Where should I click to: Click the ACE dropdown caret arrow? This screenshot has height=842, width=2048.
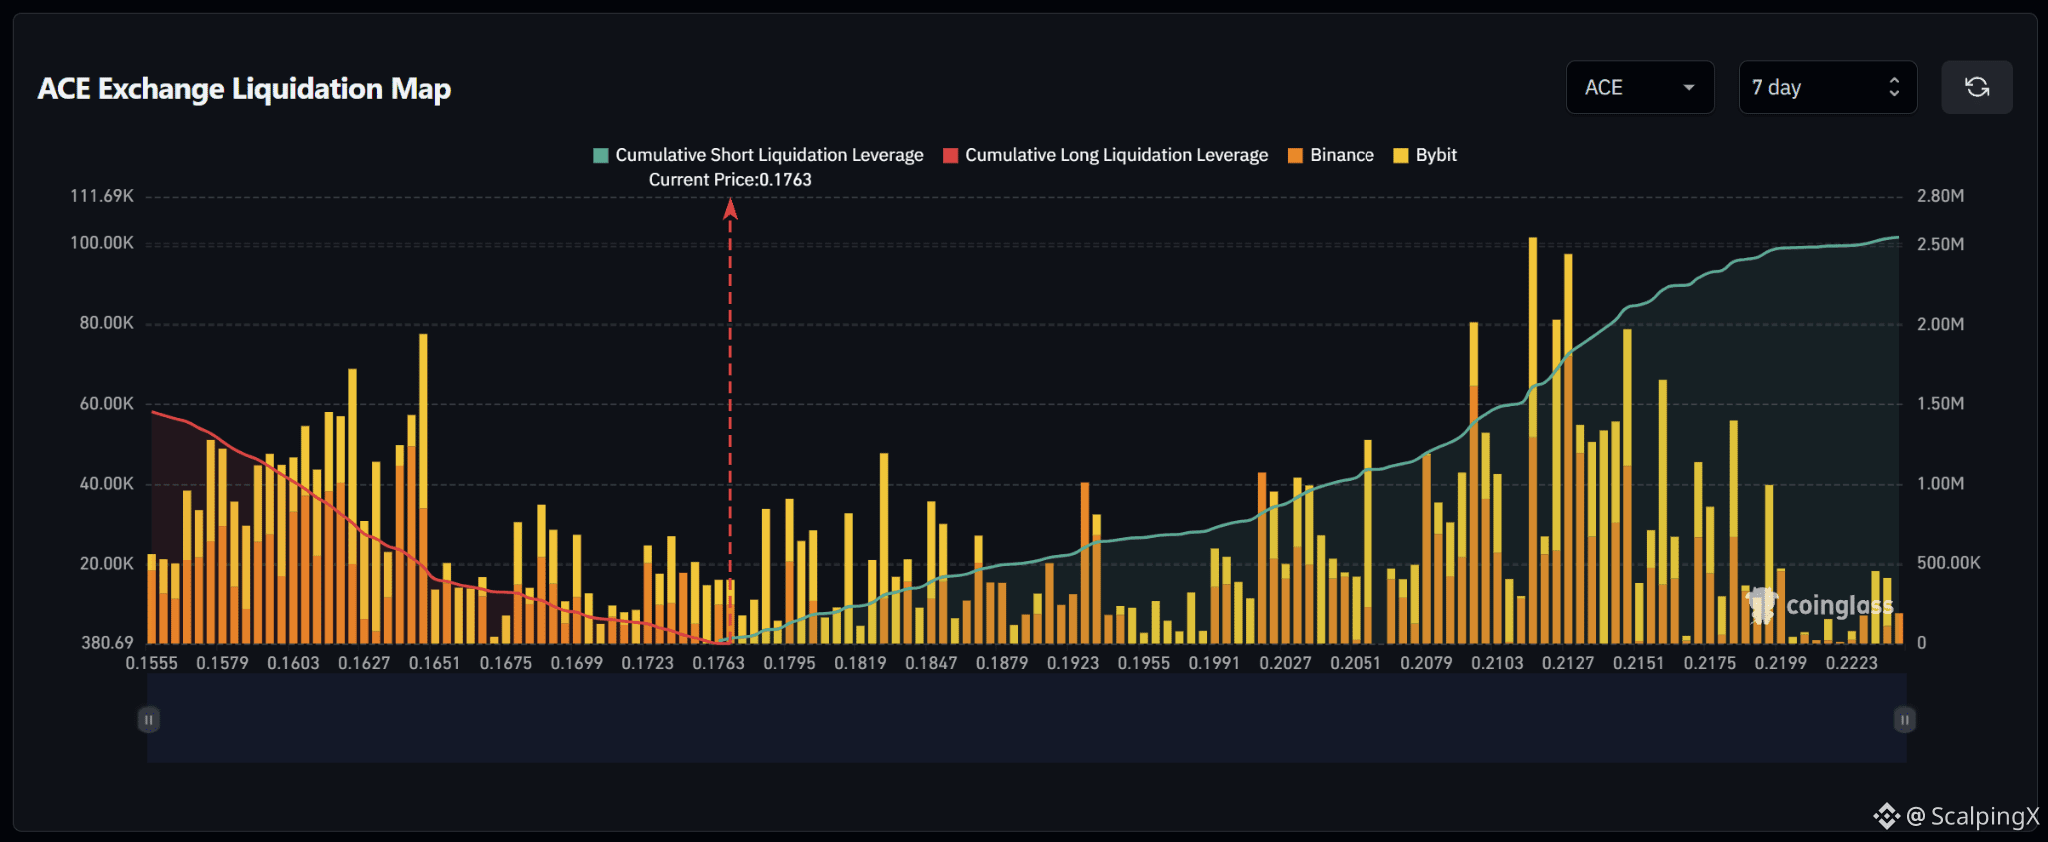[x=1689, y=87]
